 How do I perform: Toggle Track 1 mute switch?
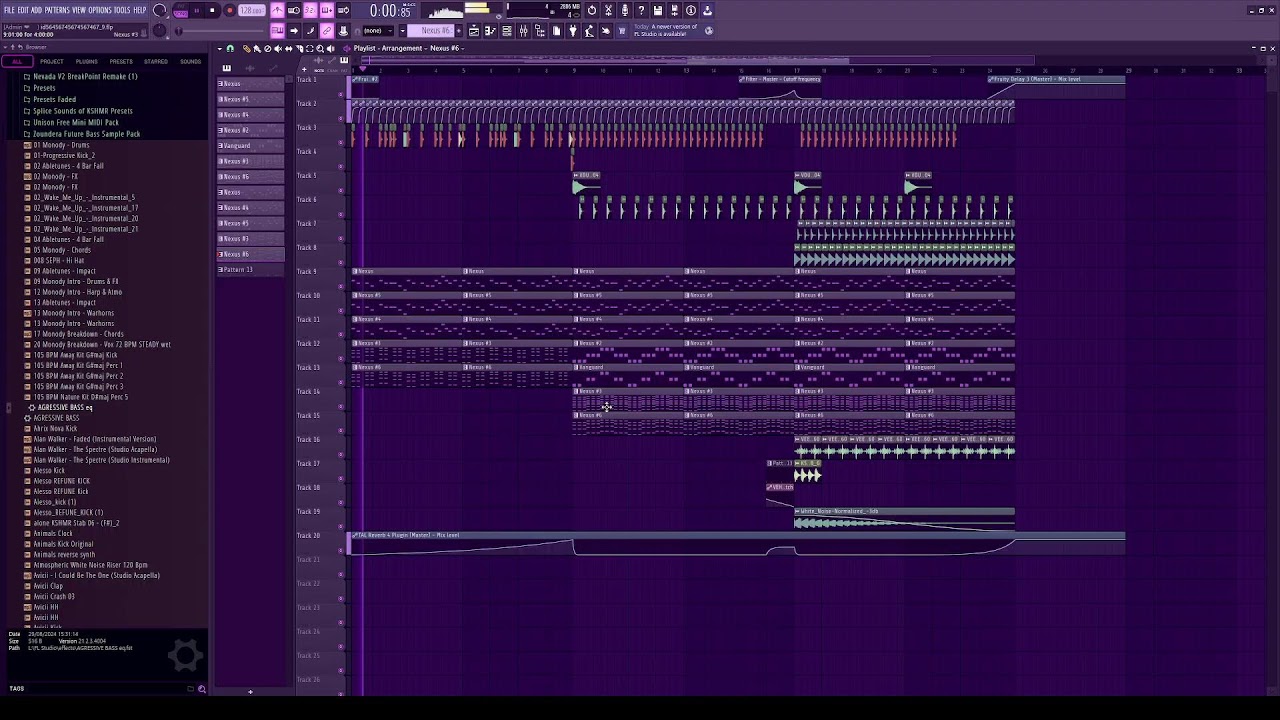click(x=341, y=95)
